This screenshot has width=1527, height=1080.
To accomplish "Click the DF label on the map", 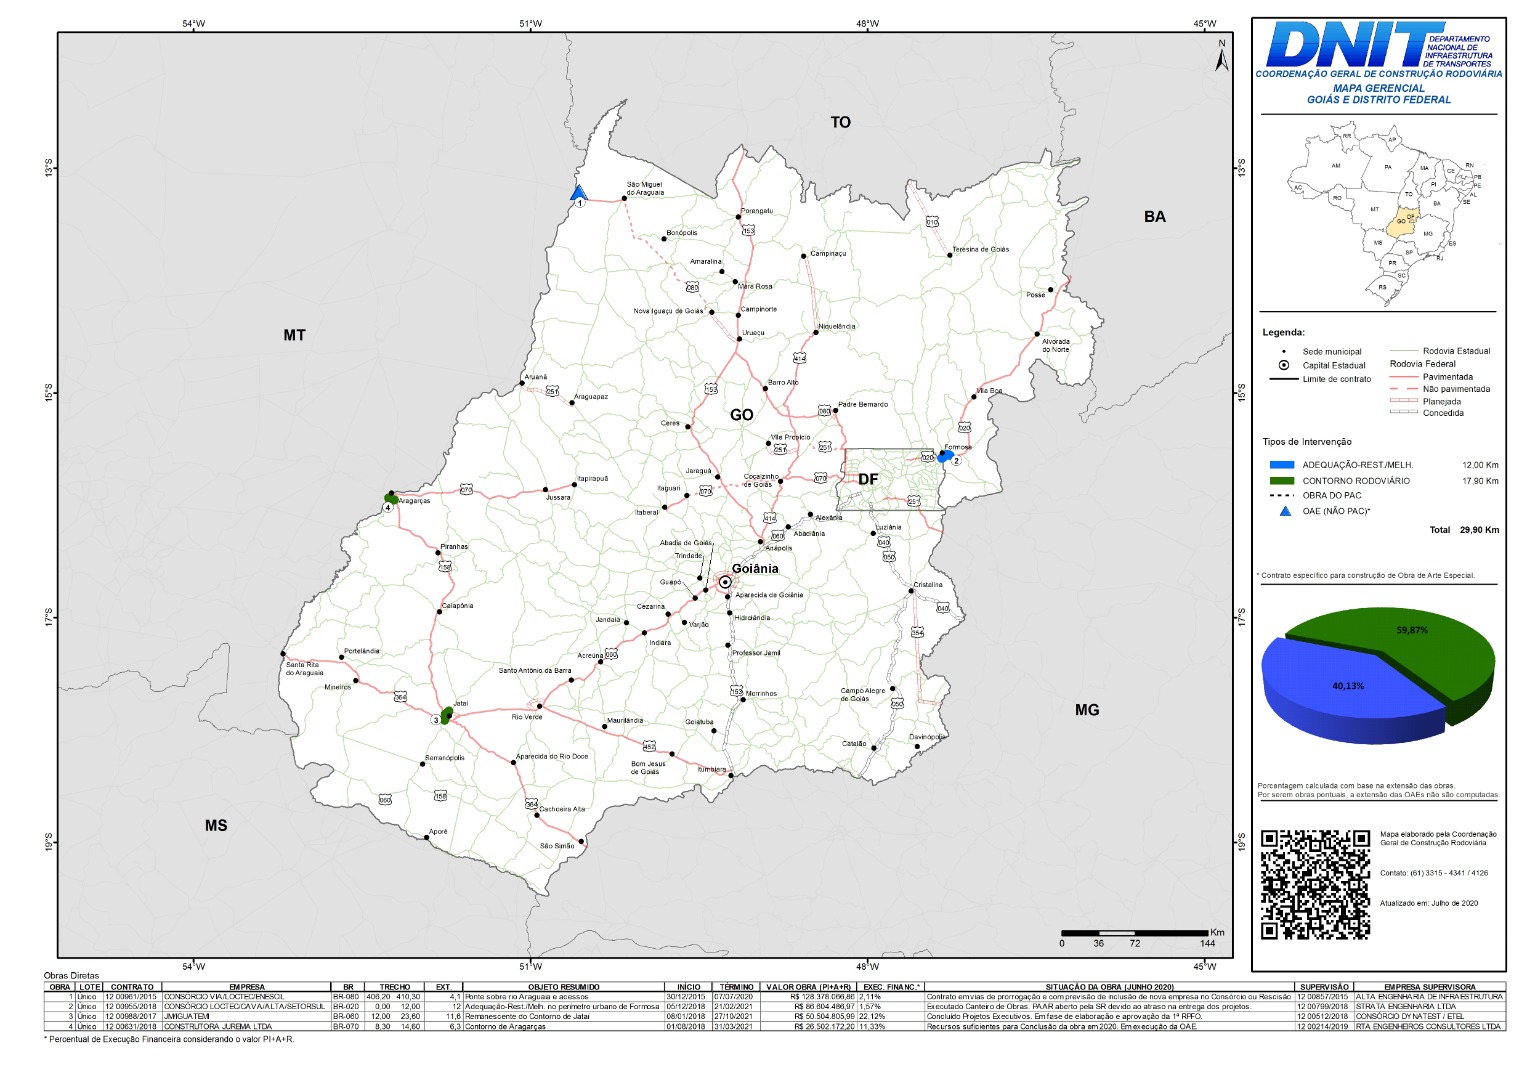I will tap(868, 479).
